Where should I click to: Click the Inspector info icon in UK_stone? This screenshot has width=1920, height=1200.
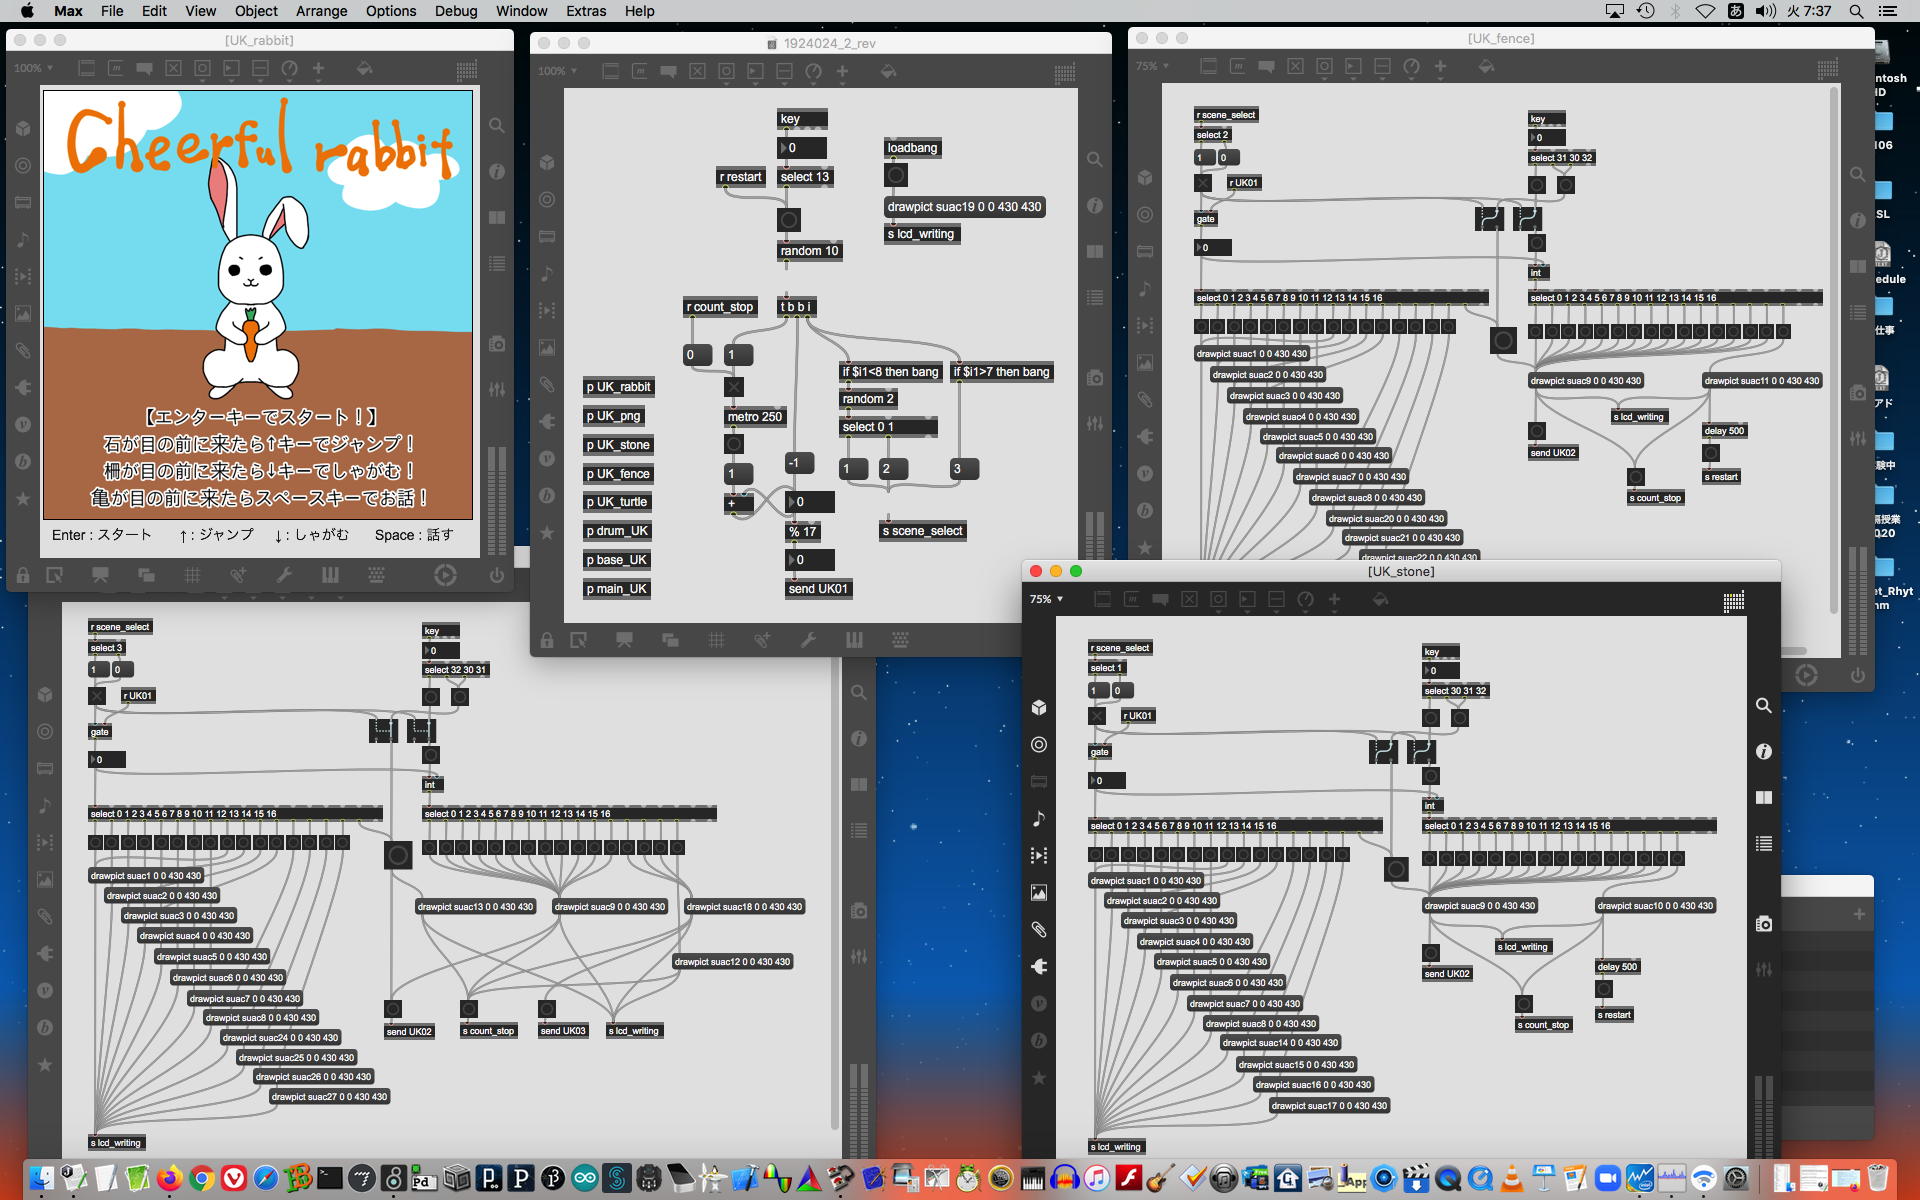(1764, 751)
